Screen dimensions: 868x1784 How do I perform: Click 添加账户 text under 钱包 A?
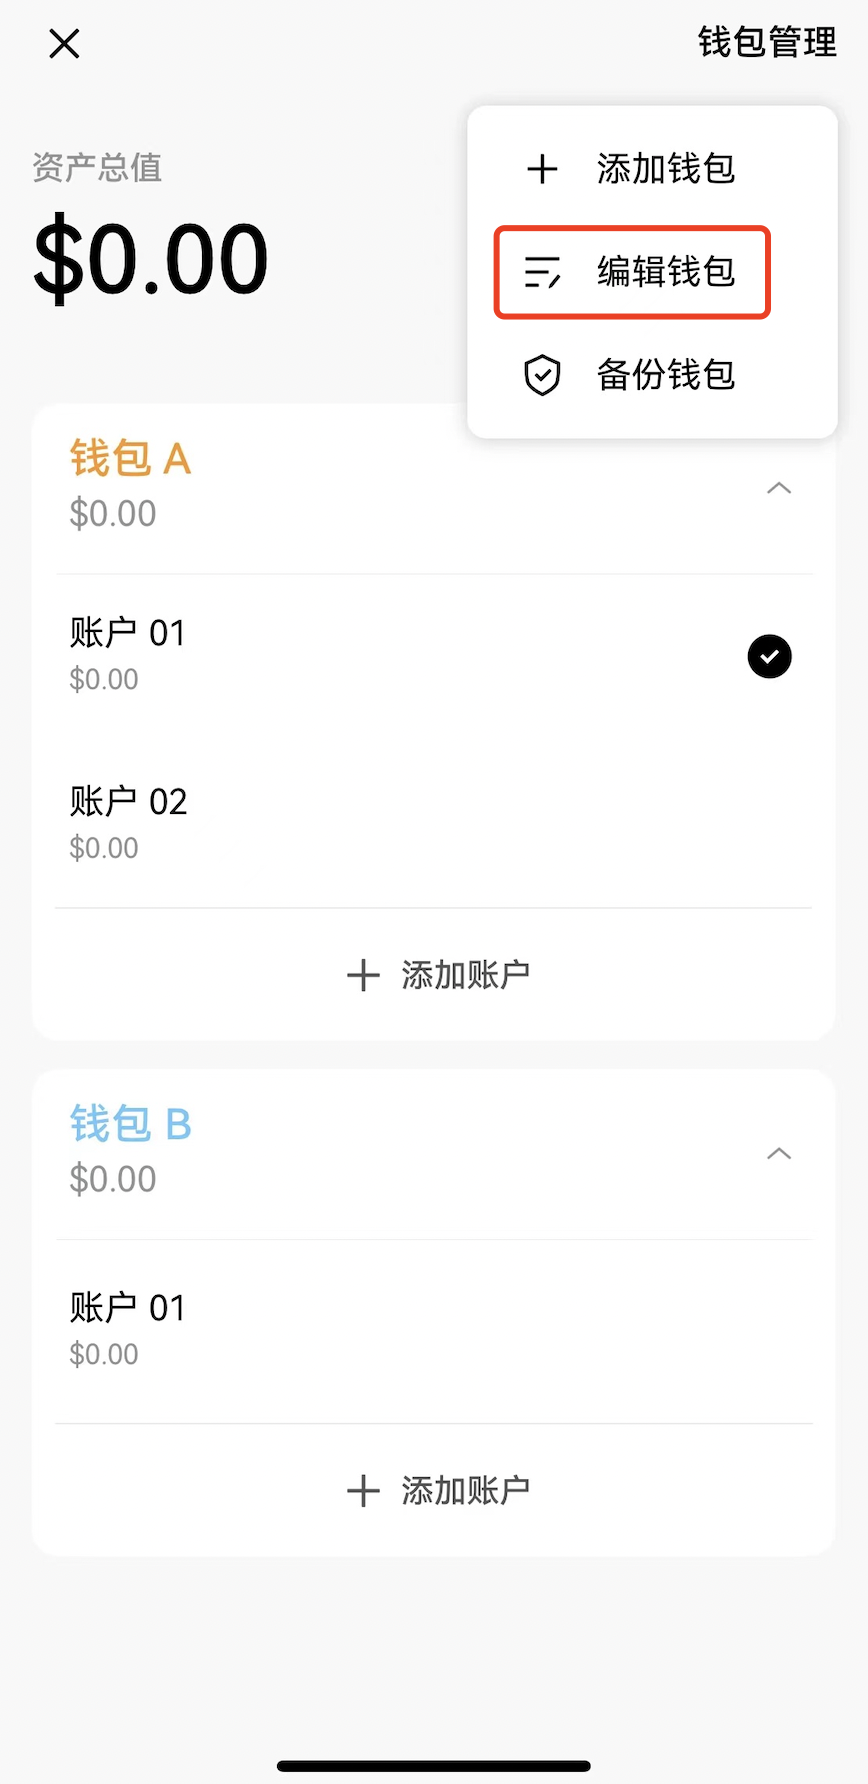tap(466, 975)
